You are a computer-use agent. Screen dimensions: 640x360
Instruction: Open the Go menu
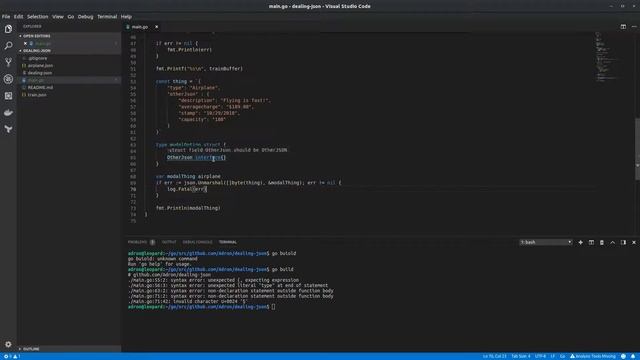pyautogui.click(x=71, y=17)
